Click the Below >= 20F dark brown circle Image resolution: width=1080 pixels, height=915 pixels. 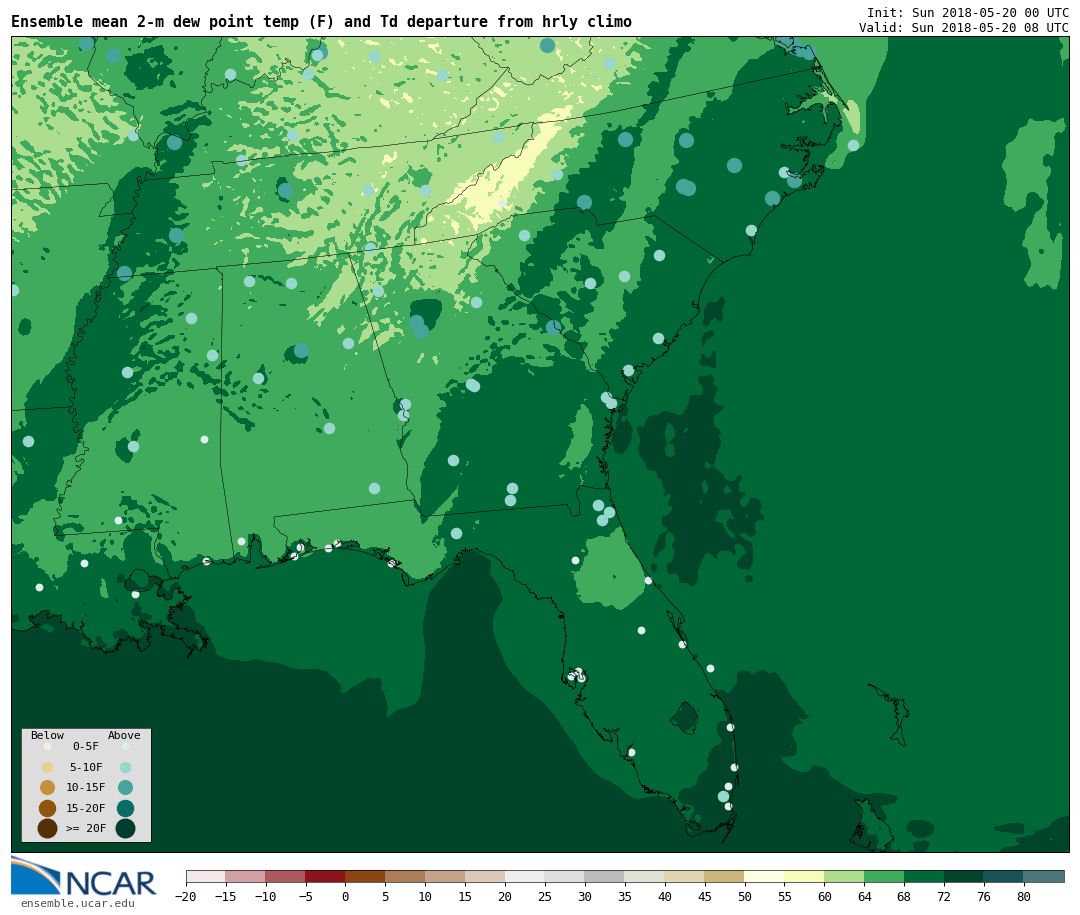click(48, 828)
